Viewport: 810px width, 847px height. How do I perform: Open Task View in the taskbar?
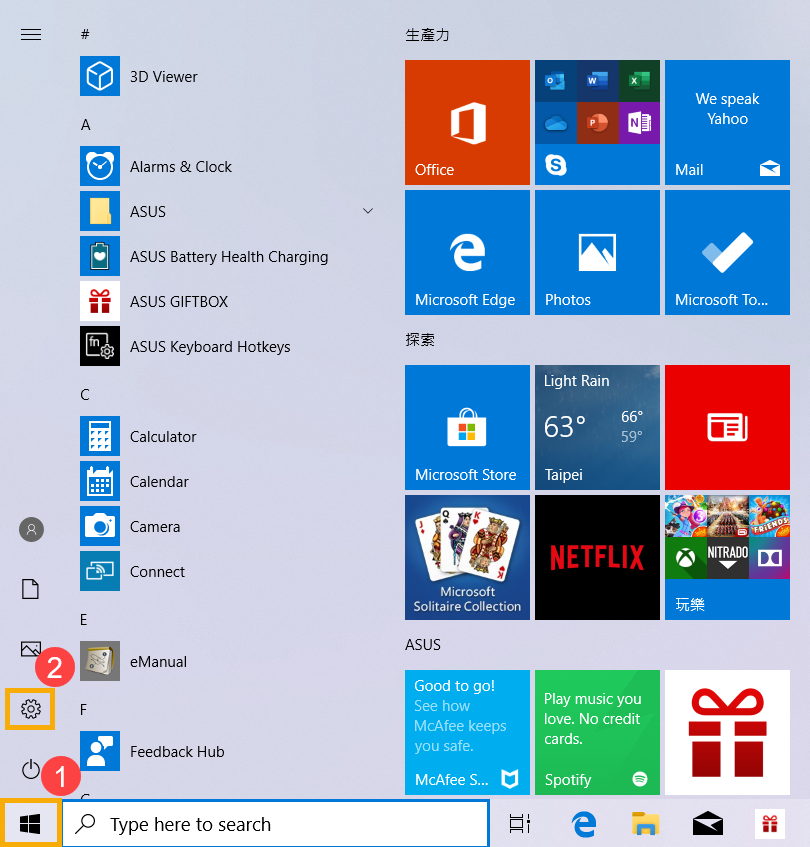(519, 824)
